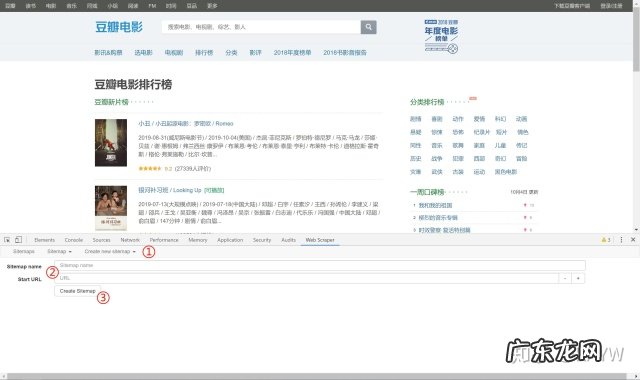Select the 历史 category link
The width and height of the screenshot is (640, 380).
416,158
